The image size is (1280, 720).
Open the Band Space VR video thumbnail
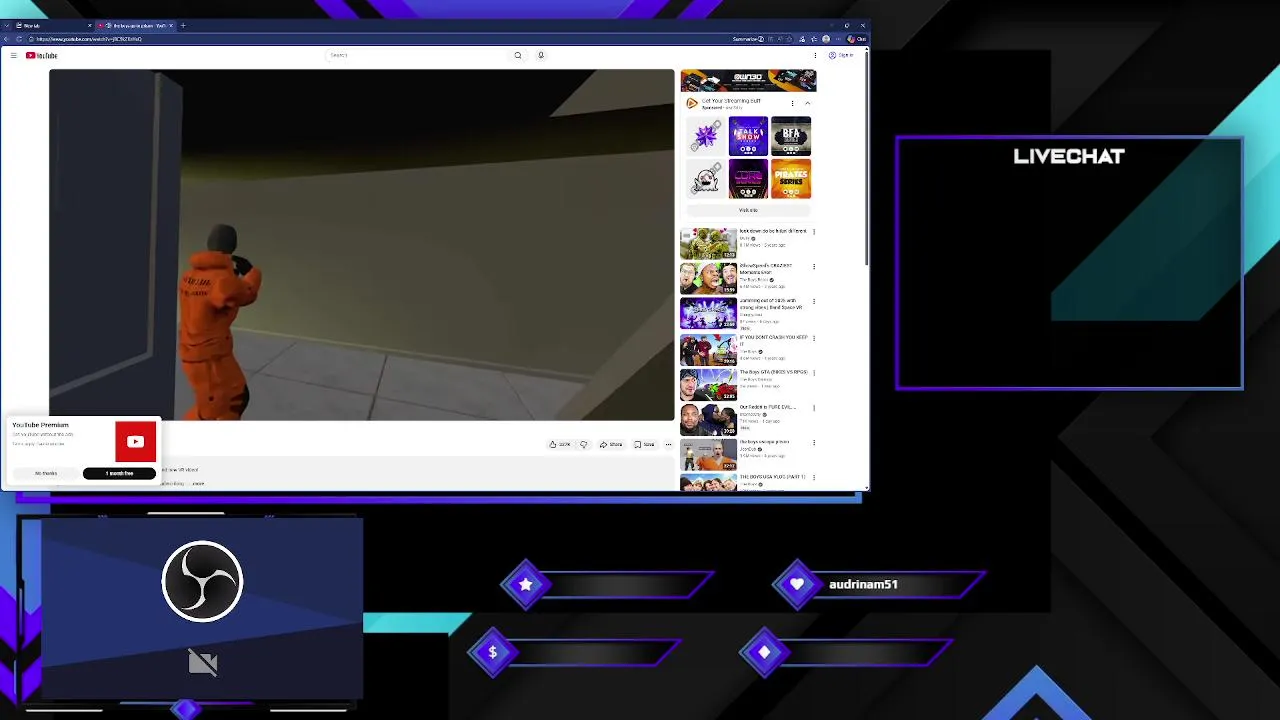[x=708, y=313]
